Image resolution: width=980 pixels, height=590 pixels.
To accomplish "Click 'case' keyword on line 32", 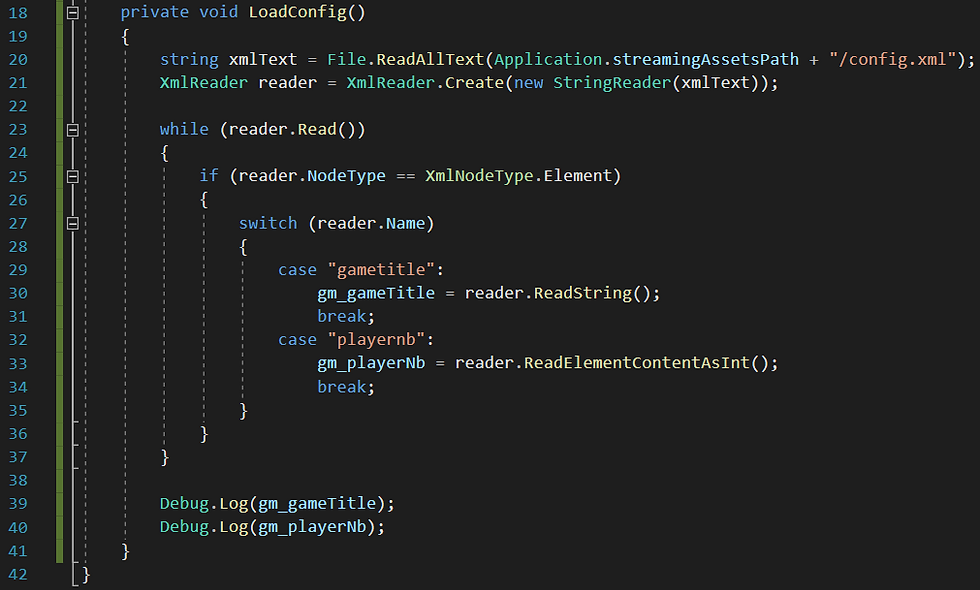I will tap(298, 339).
